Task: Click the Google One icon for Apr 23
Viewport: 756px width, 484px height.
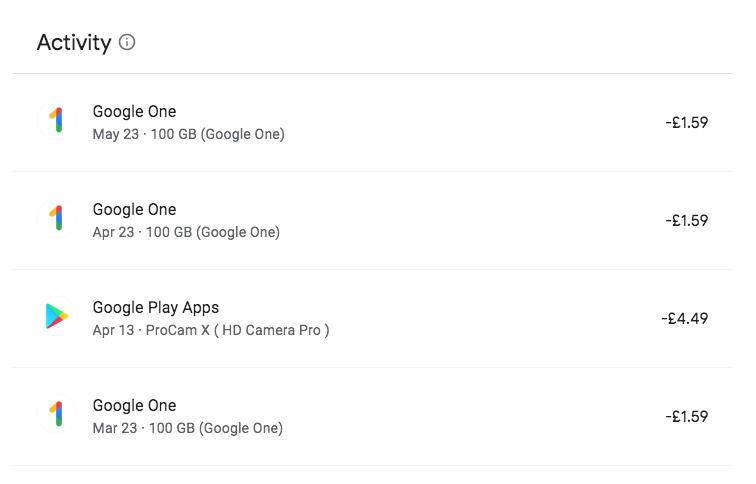Action: (57, 218)
